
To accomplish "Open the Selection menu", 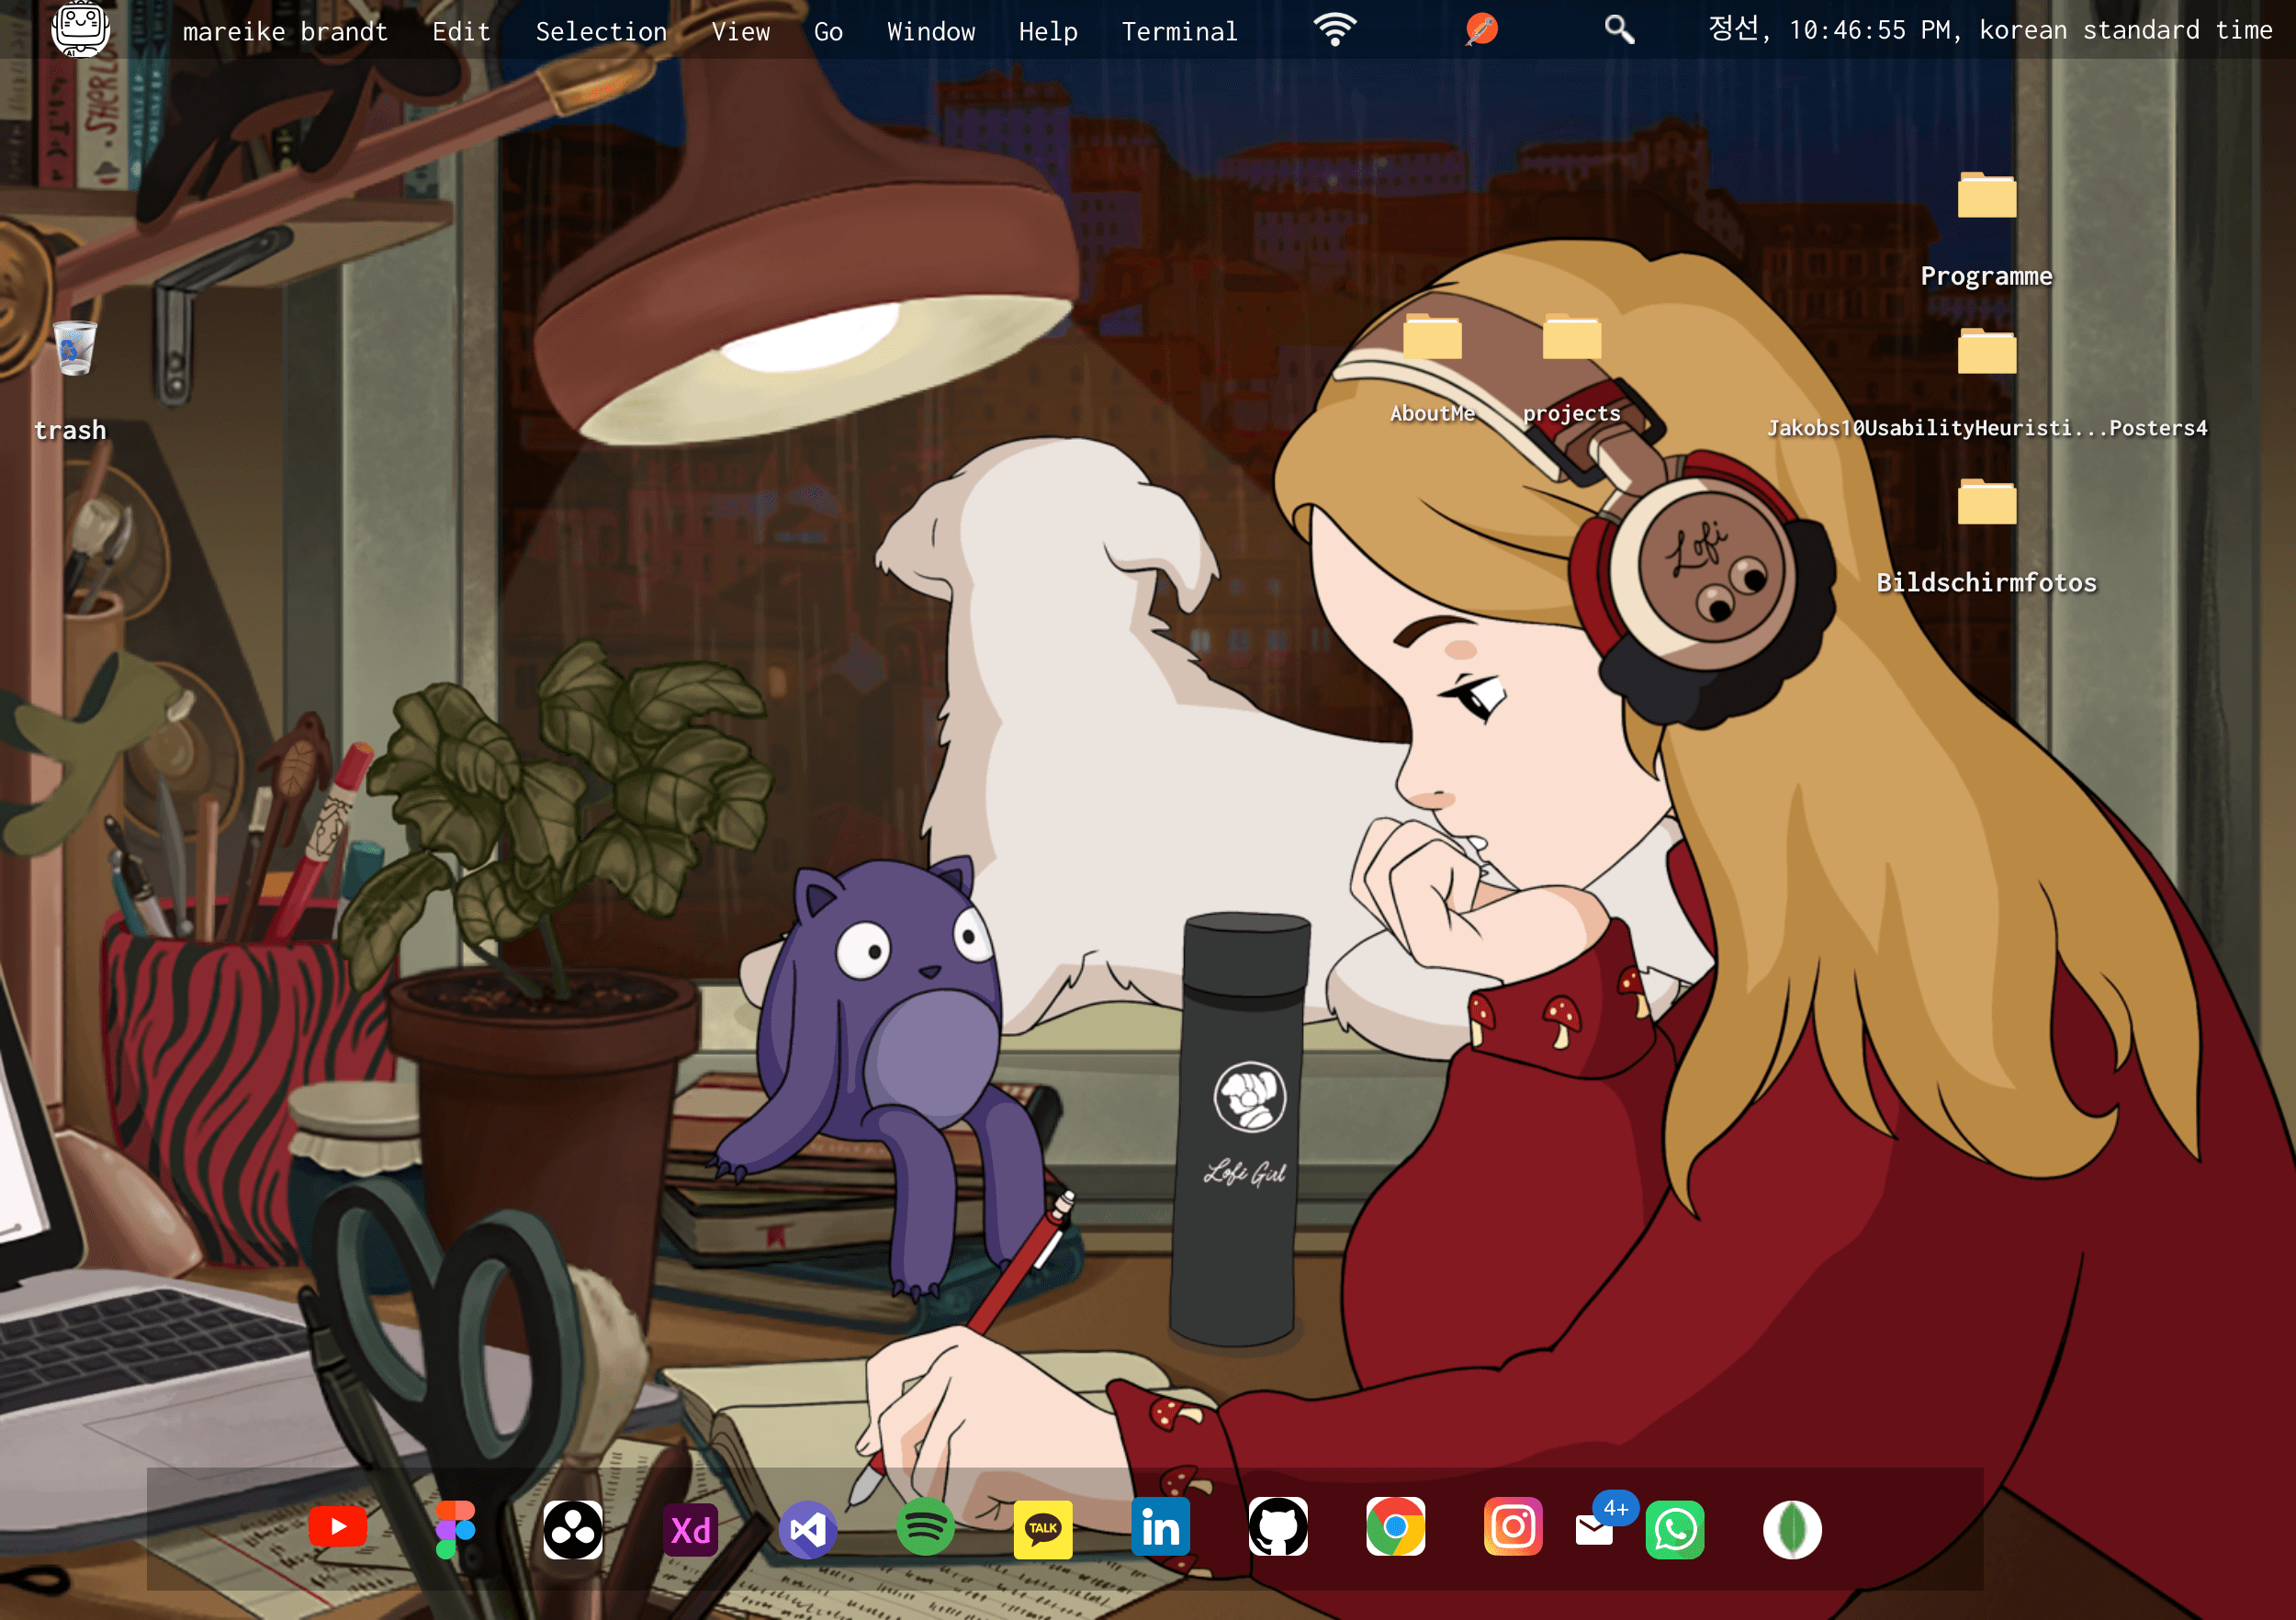I will 601,32.
